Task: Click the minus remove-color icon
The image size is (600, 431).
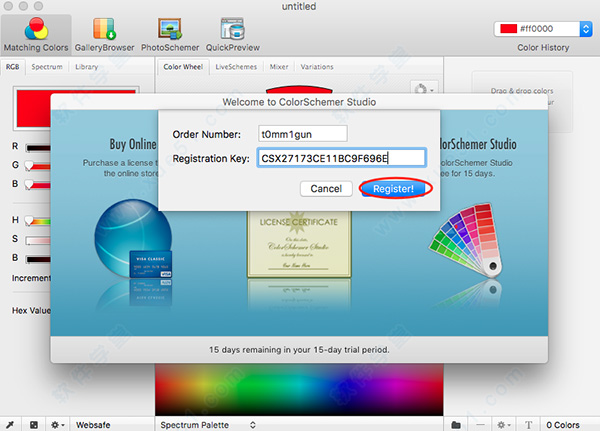Action: click(x=480, y=424)
